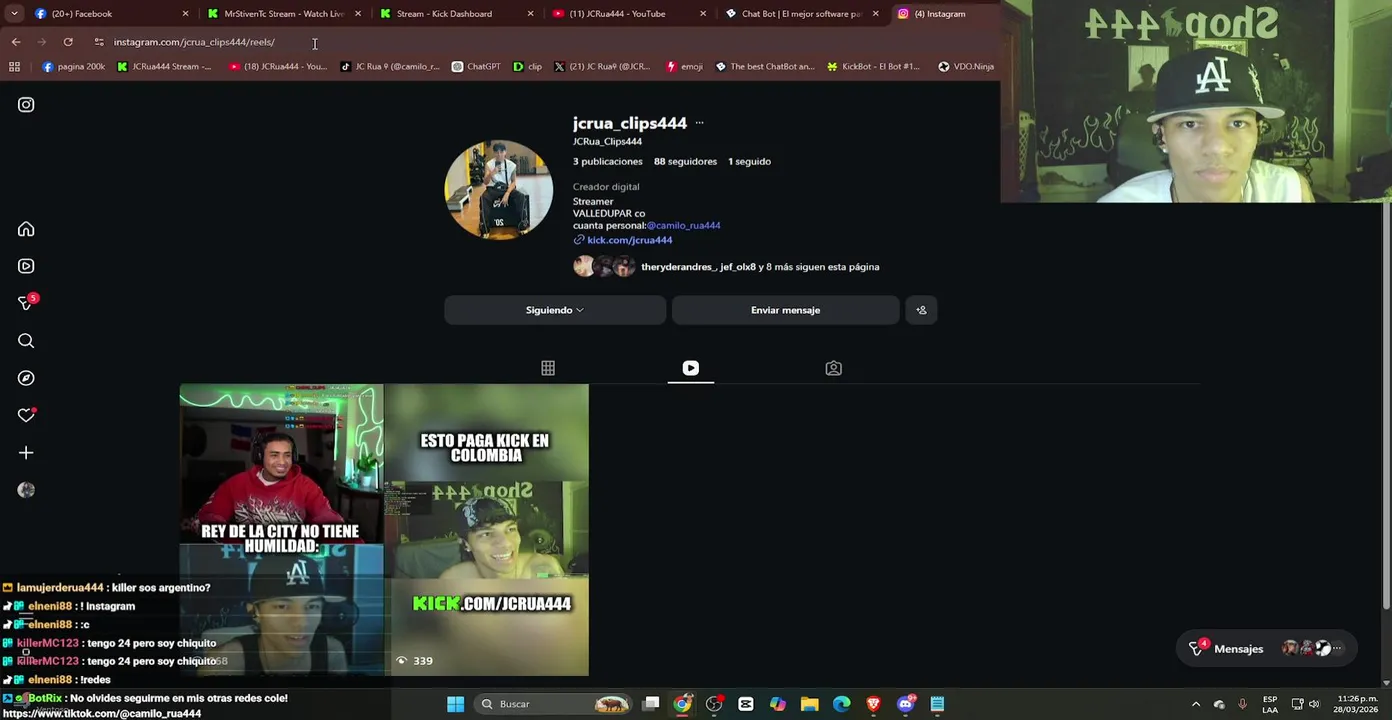
Task: Switch to Stream - Kick Dashboard tab
Action: (455, 14)
